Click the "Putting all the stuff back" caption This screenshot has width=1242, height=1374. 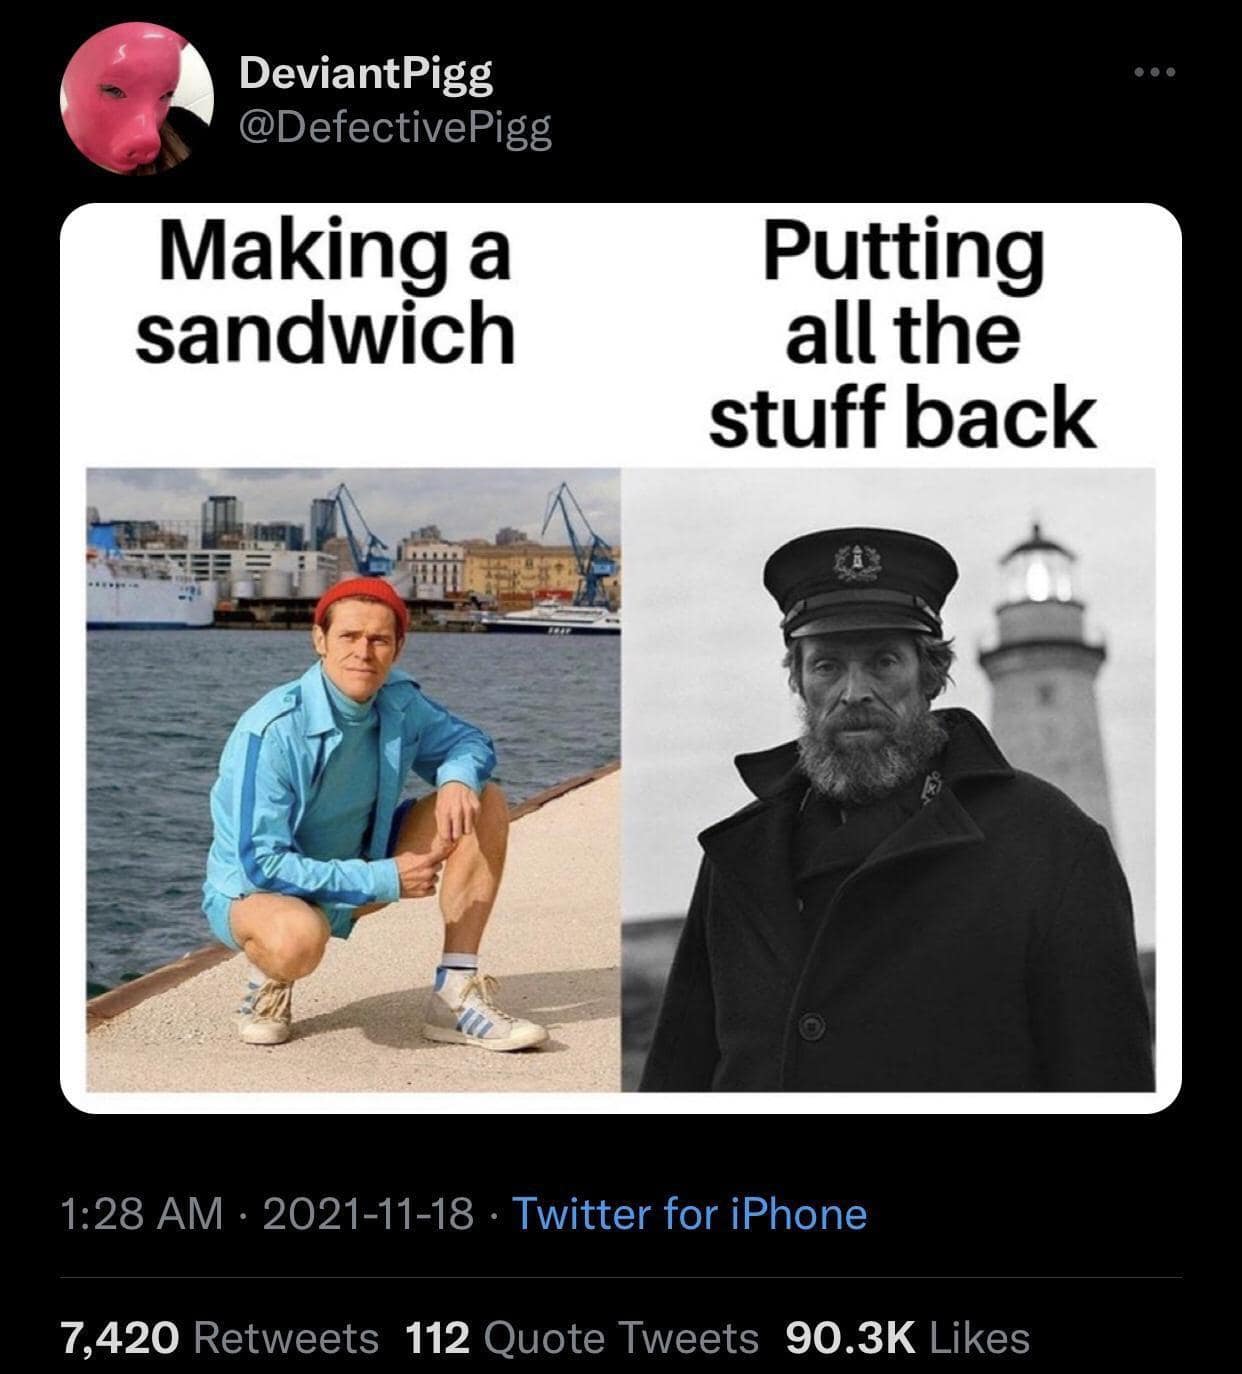pos(902,335)
